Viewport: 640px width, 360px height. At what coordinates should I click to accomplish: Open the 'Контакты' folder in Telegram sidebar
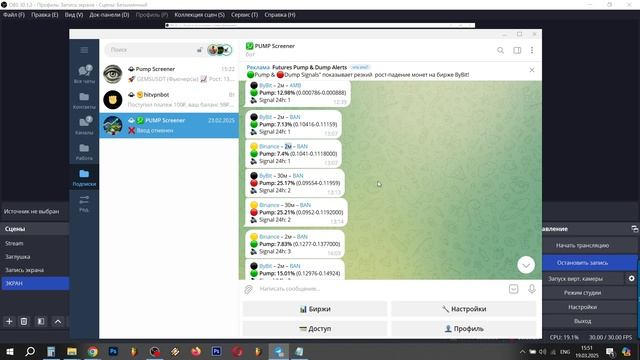[x=84, y=100]
